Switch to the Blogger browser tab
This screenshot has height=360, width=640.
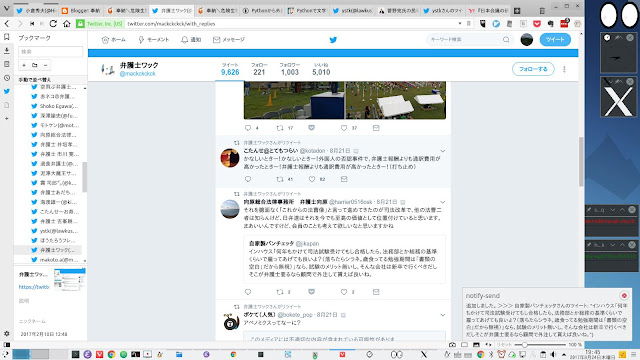click(x=81, y=11)
